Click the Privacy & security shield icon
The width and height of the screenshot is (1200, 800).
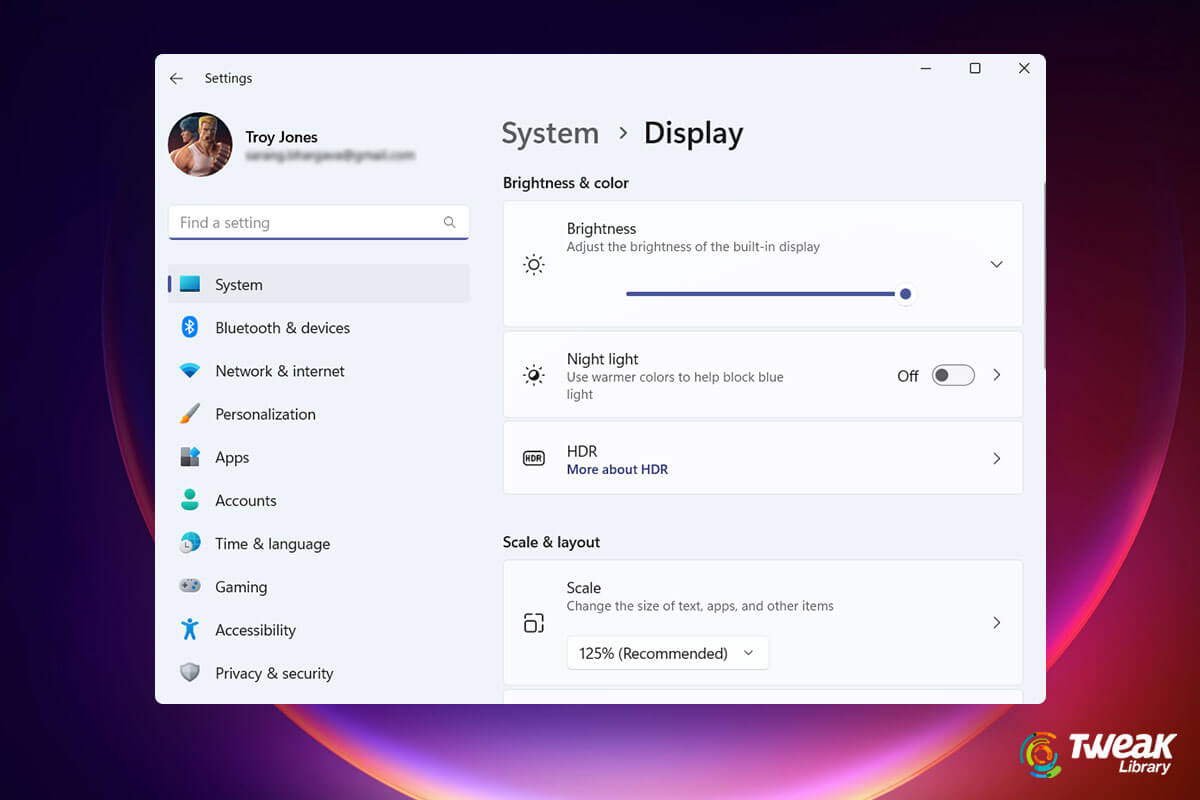coord(190,673)
